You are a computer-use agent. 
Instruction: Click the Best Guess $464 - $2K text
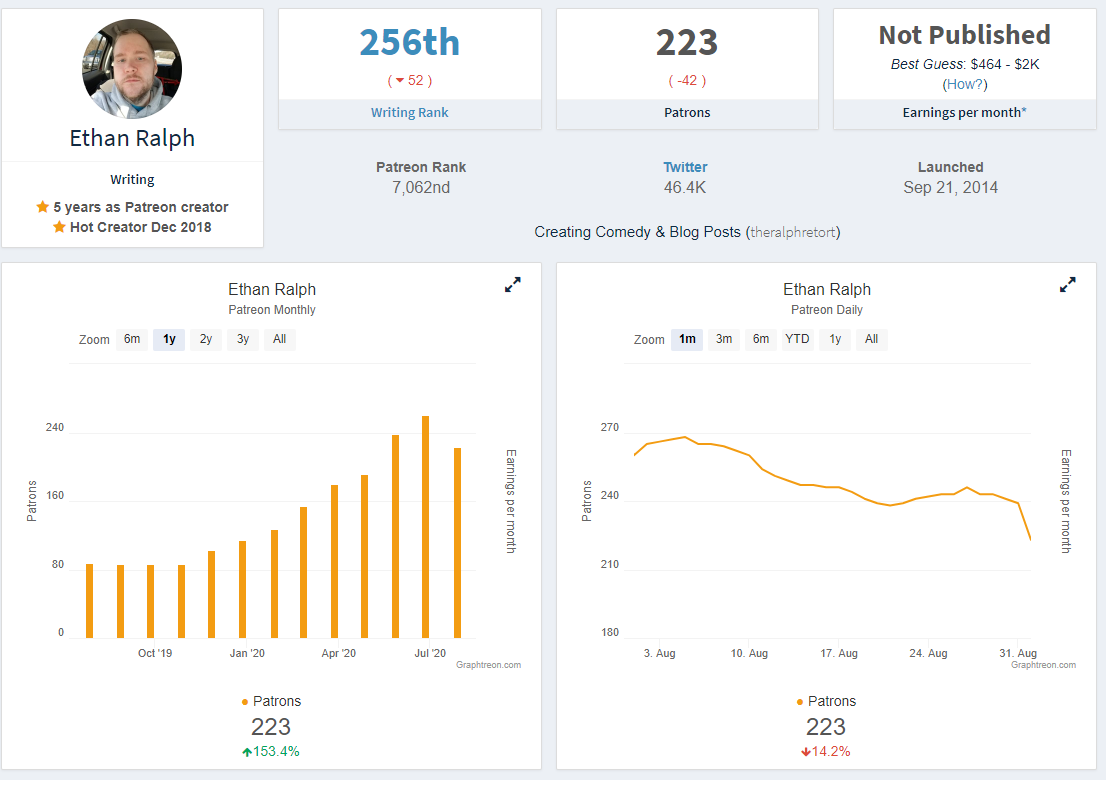click(x=965, y=64)
